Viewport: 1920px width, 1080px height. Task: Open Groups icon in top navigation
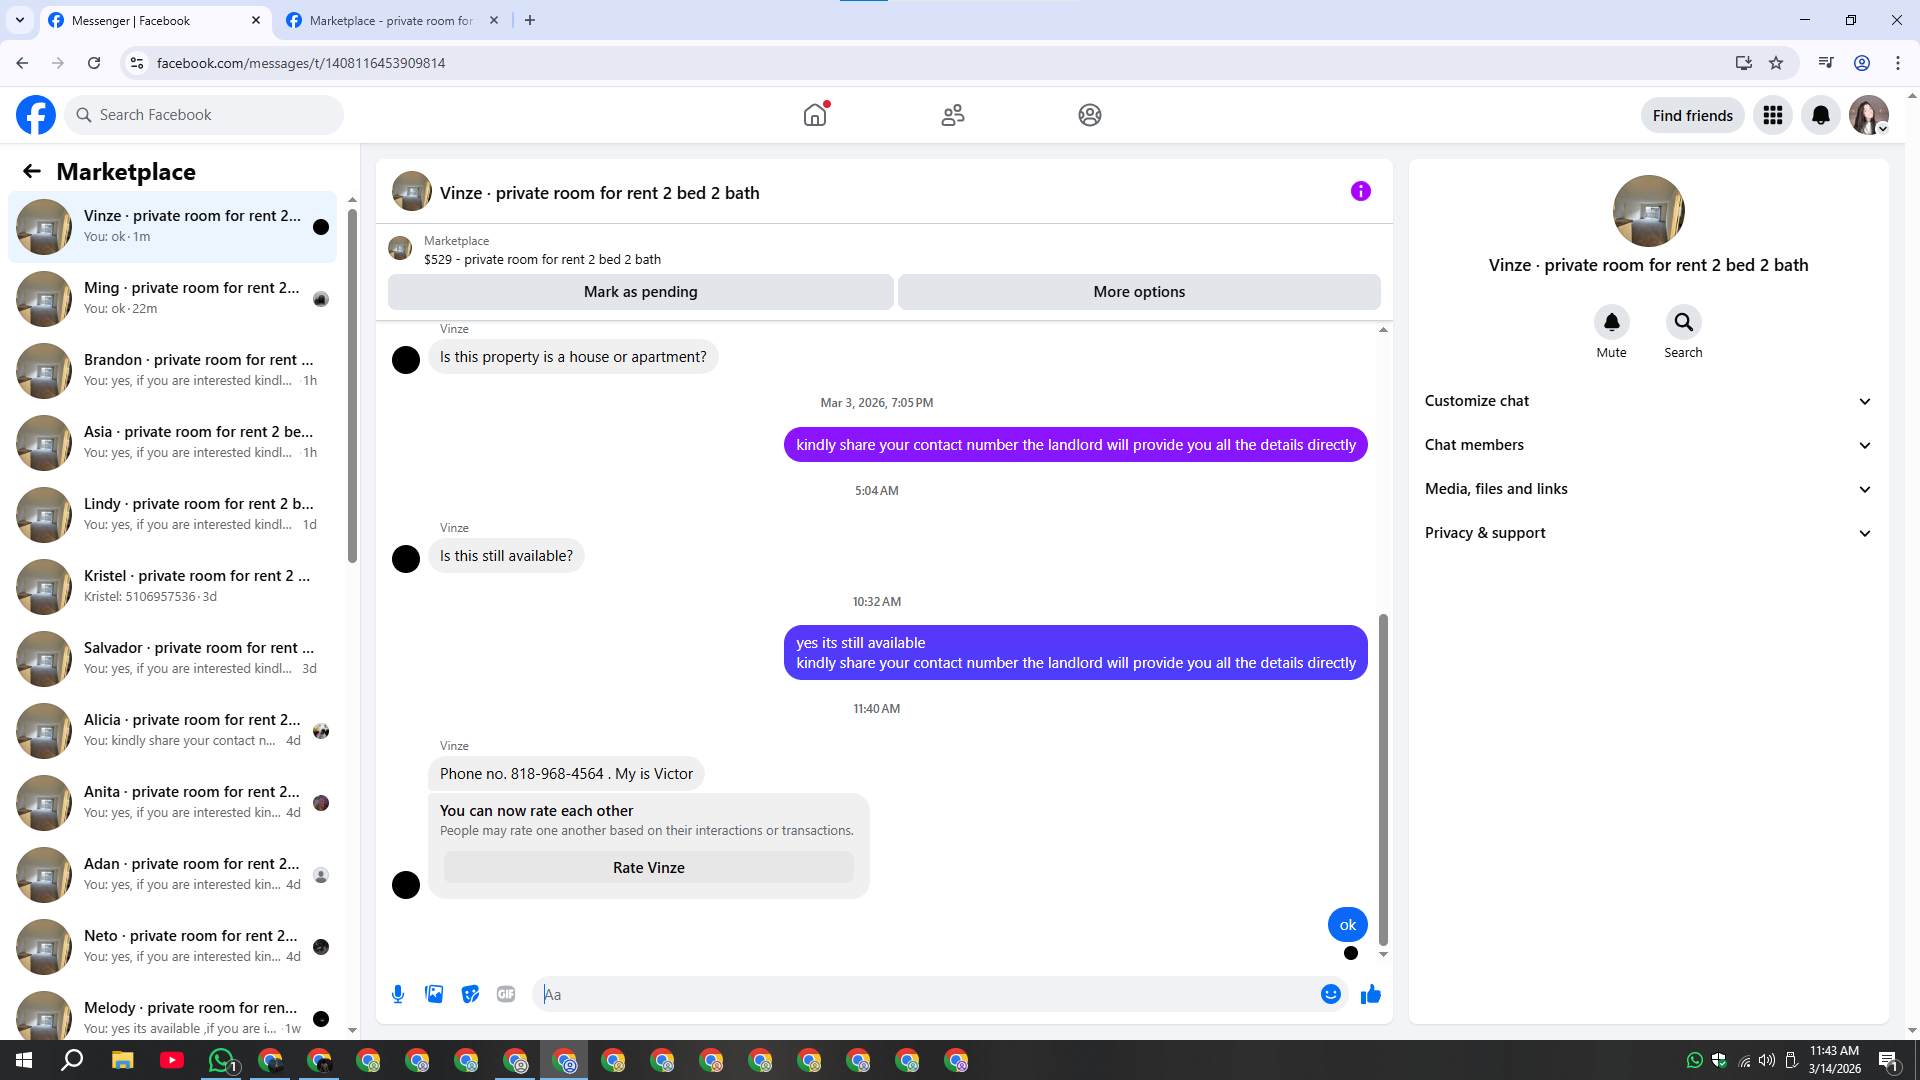(1090, 115)
